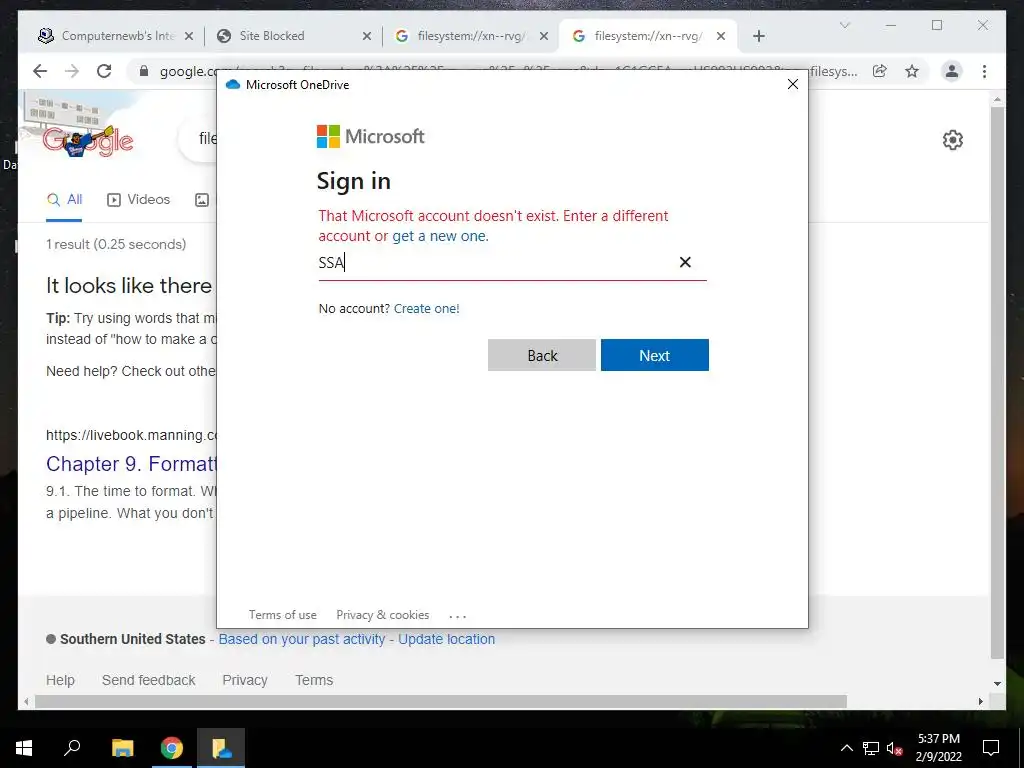Open Chrome's three-dot menu
Viewport: 1024px width, 768px height.
coord(984,71)
